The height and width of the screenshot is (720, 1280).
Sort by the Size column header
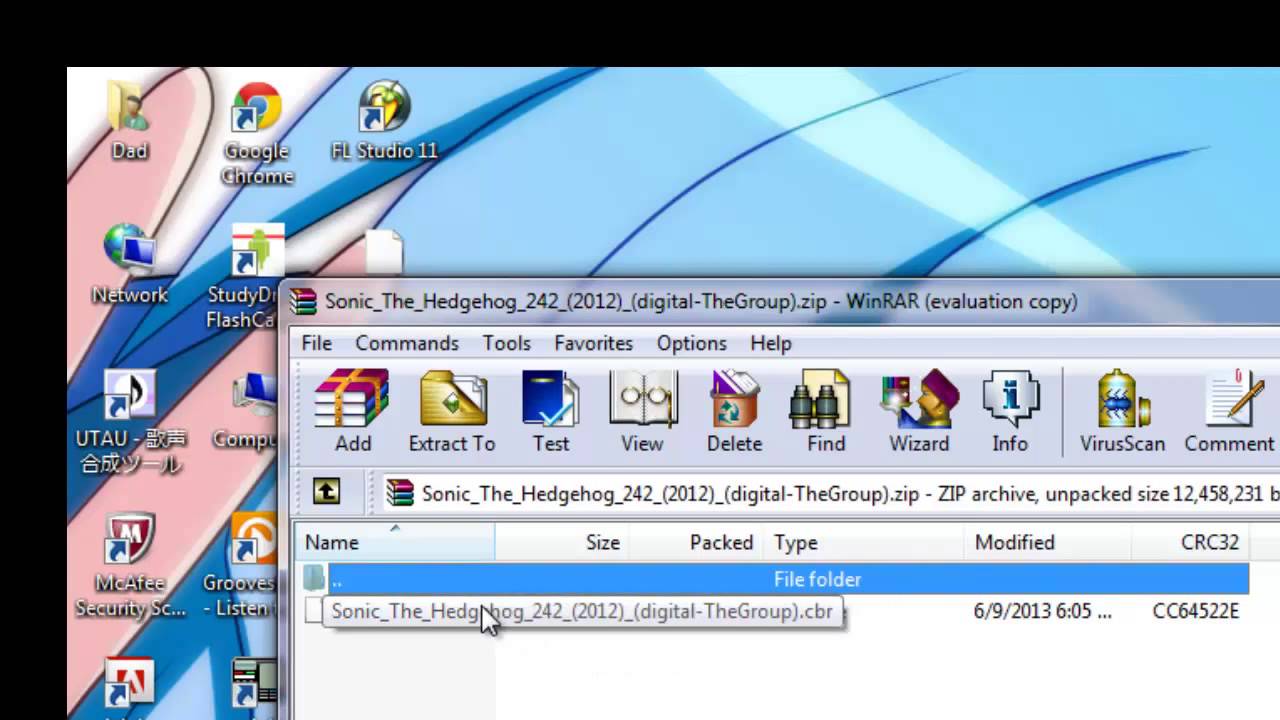coord(562,542)
